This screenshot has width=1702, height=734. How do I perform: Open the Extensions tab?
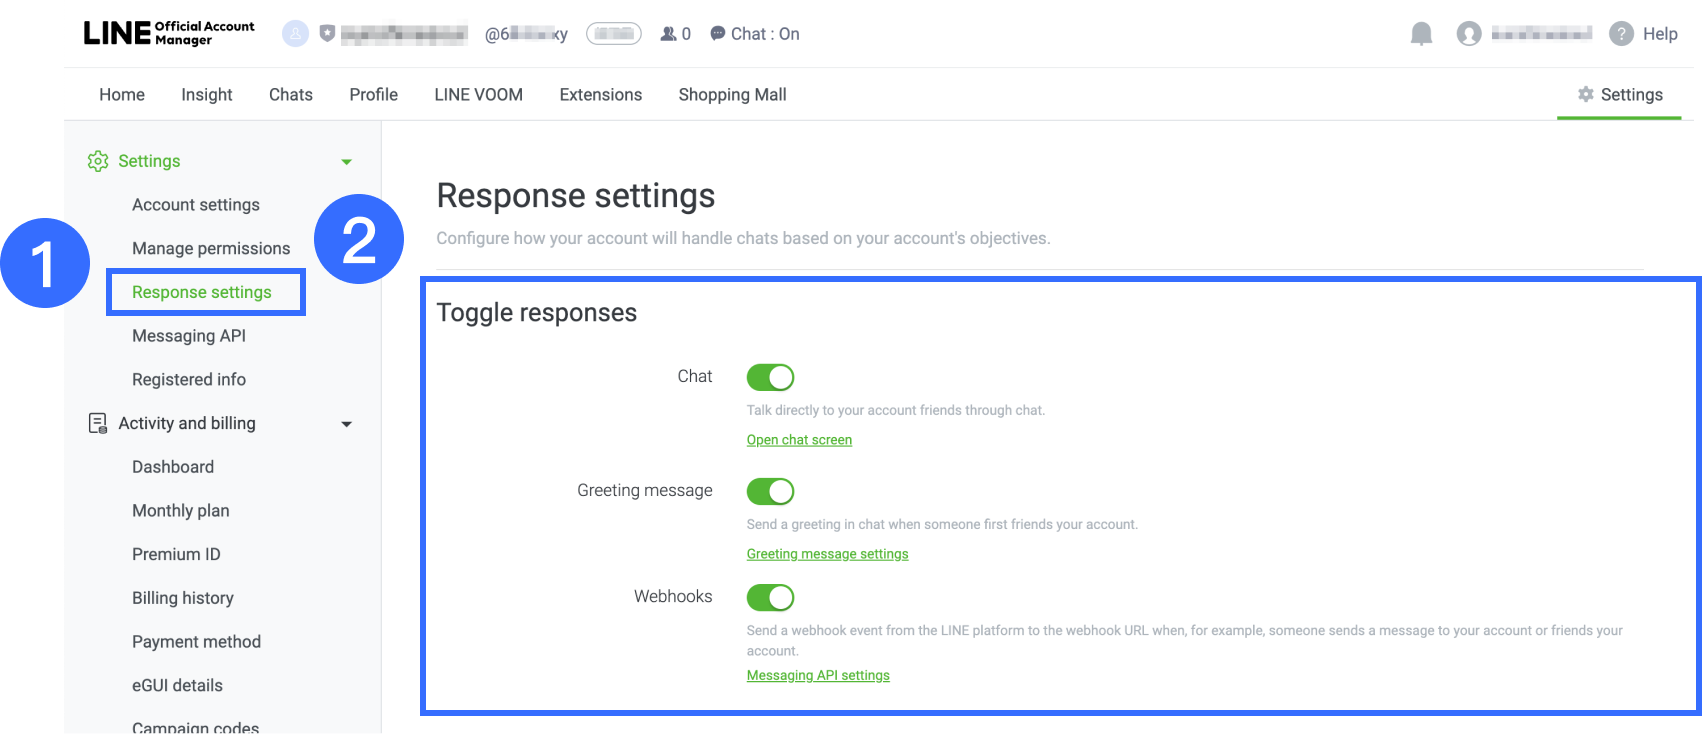(x=601, y=94)
